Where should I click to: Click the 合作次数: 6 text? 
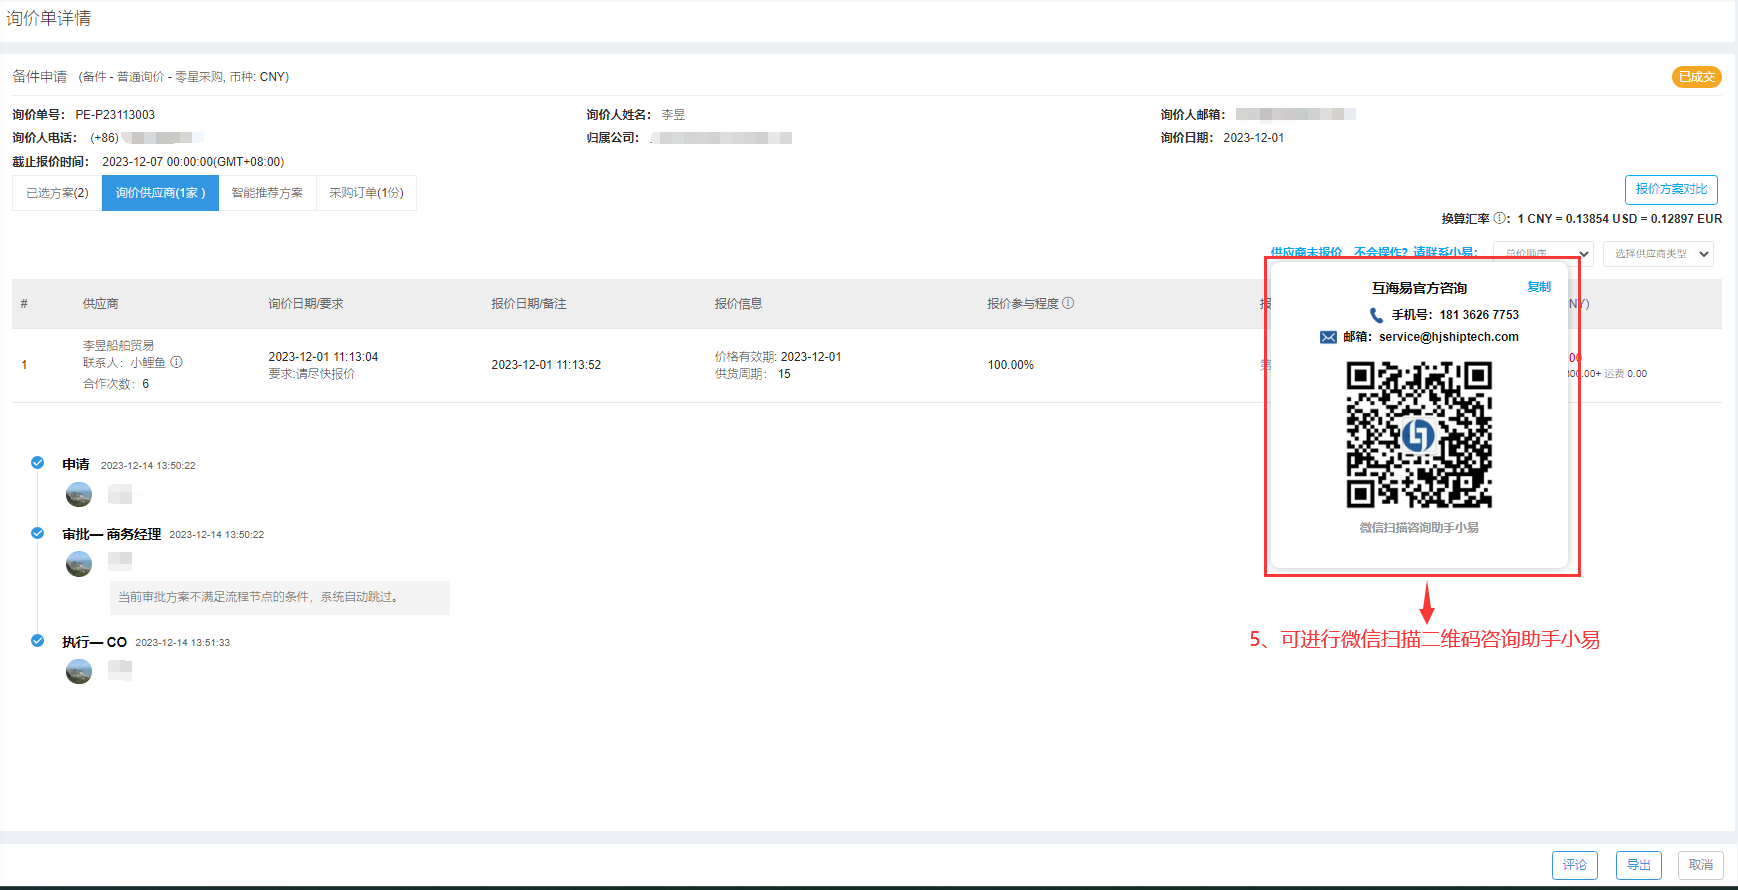pos(116,384)
